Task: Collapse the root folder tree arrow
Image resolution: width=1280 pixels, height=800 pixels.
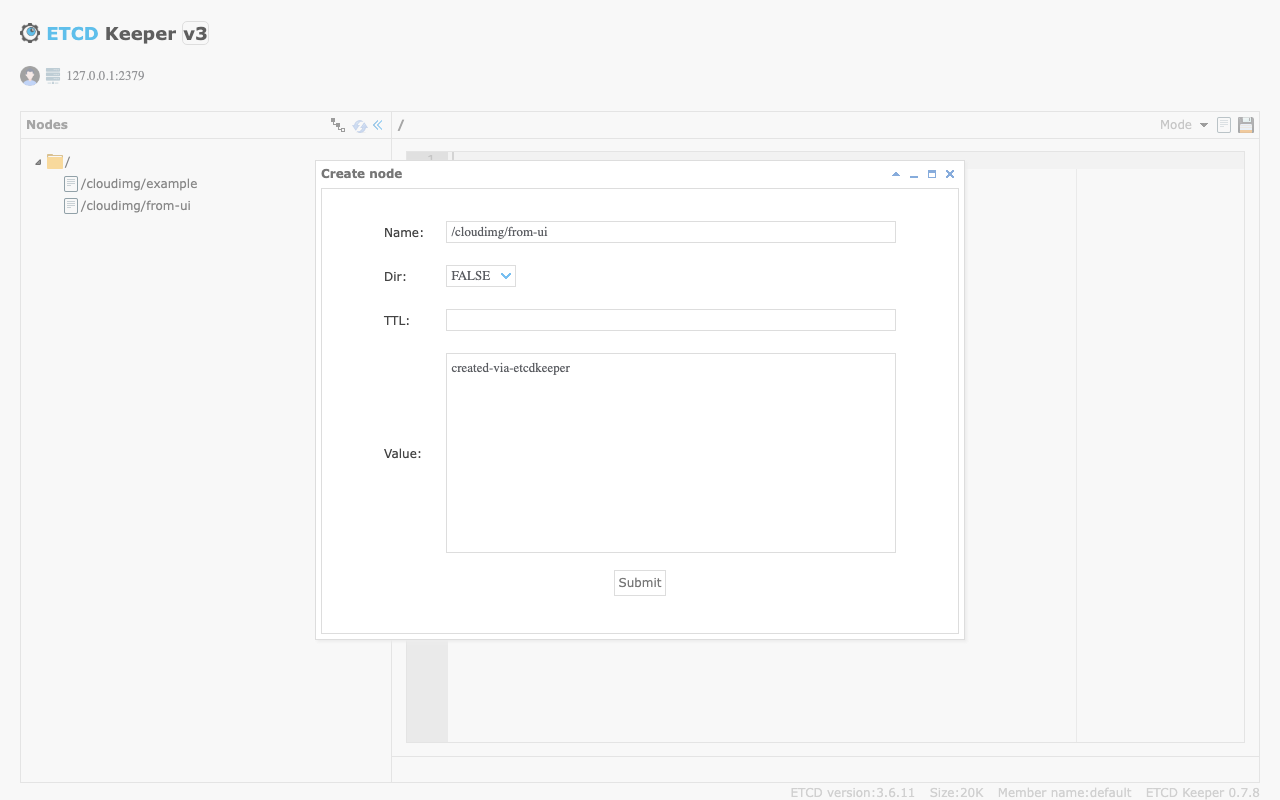Action: tap(38, 162)
